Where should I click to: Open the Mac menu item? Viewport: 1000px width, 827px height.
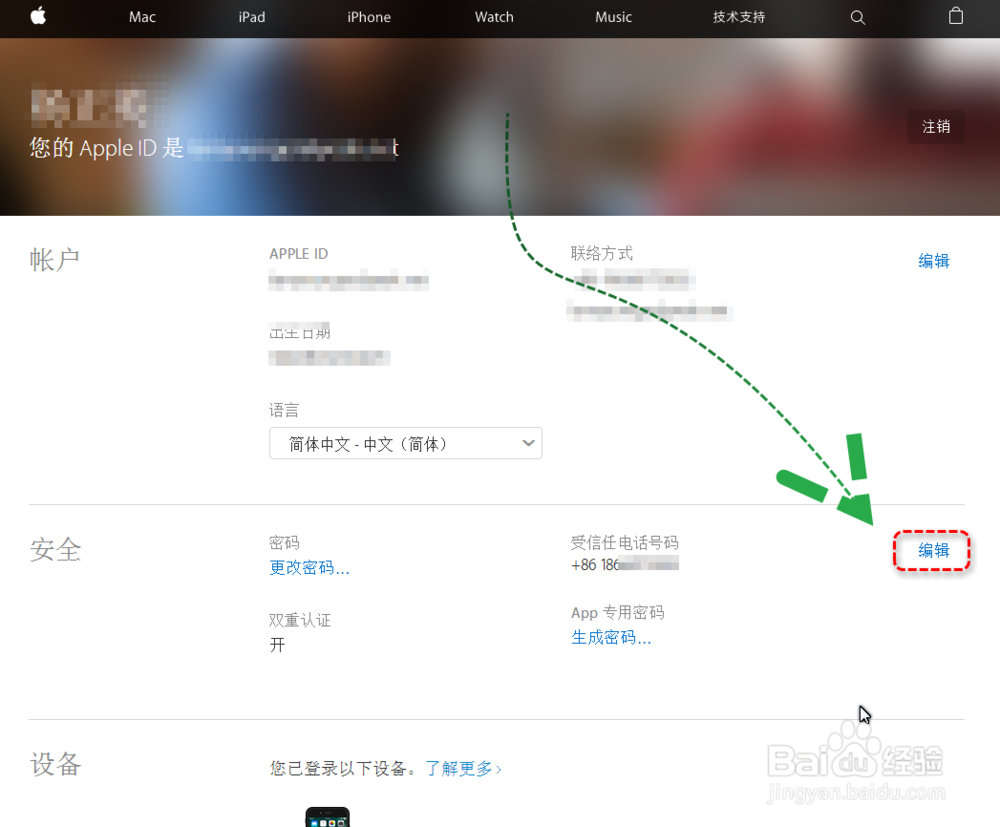point(142,17)
